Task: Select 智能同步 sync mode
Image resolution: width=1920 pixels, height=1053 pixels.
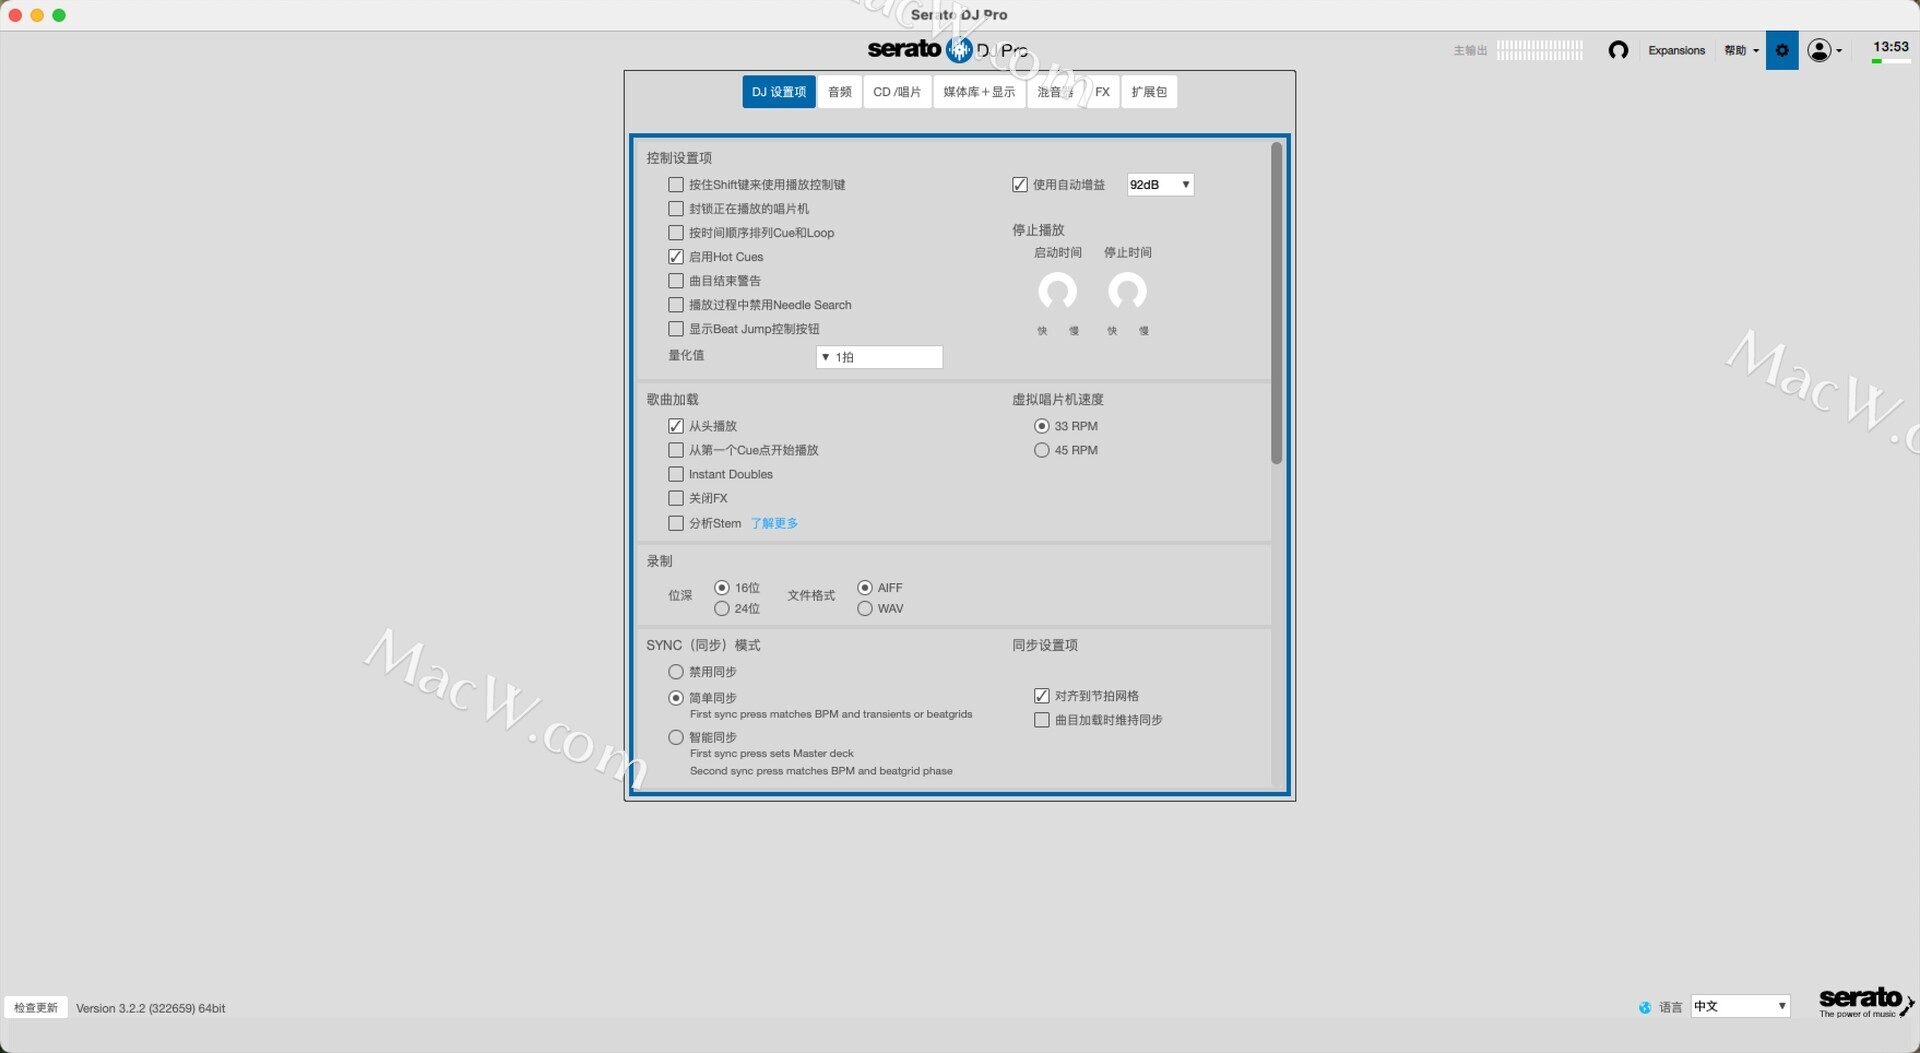Action: pos(676,737)
